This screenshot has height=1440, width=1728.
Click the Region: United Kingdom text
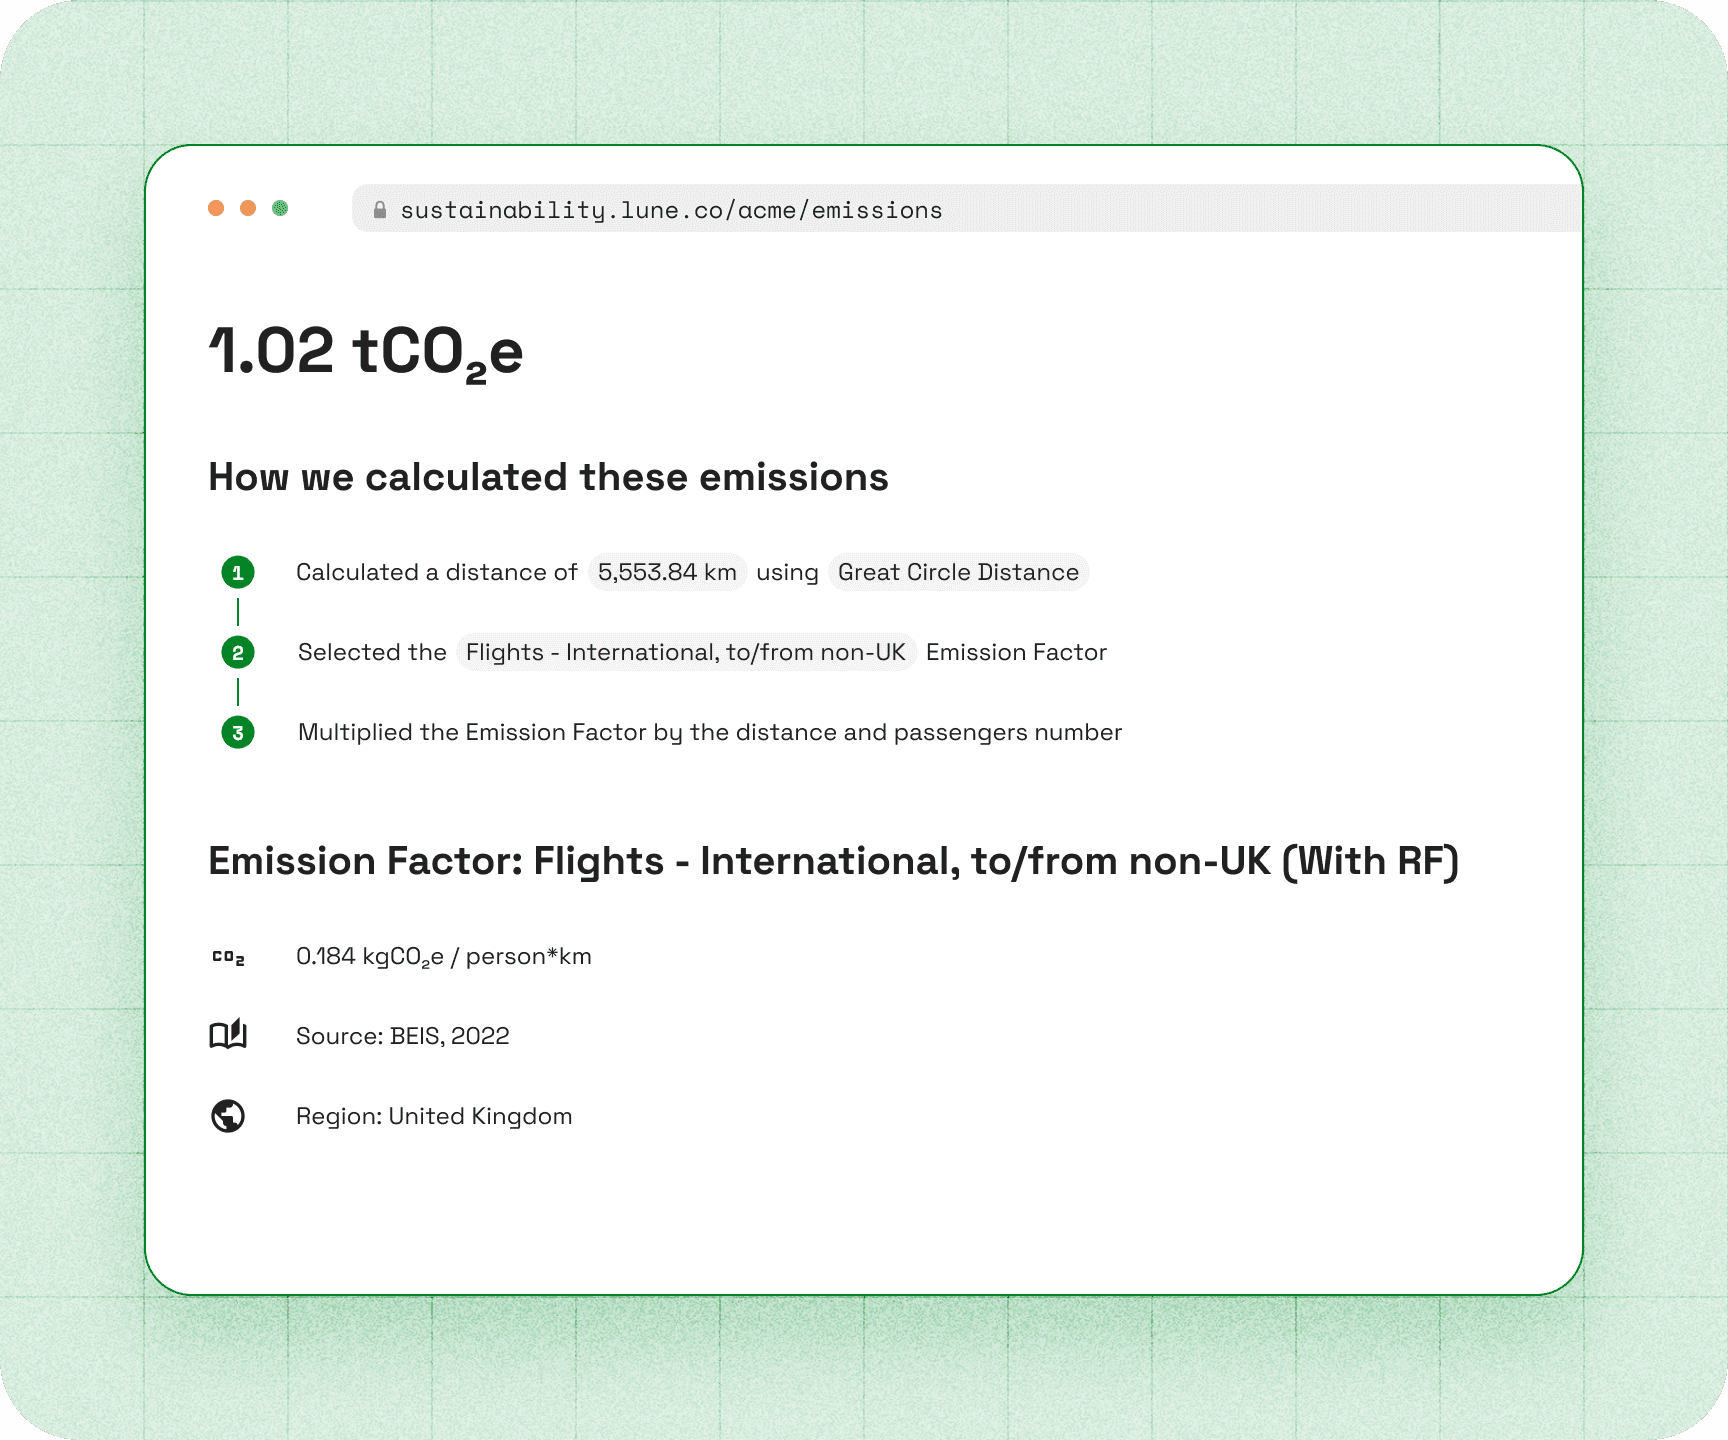point(434,1116)
